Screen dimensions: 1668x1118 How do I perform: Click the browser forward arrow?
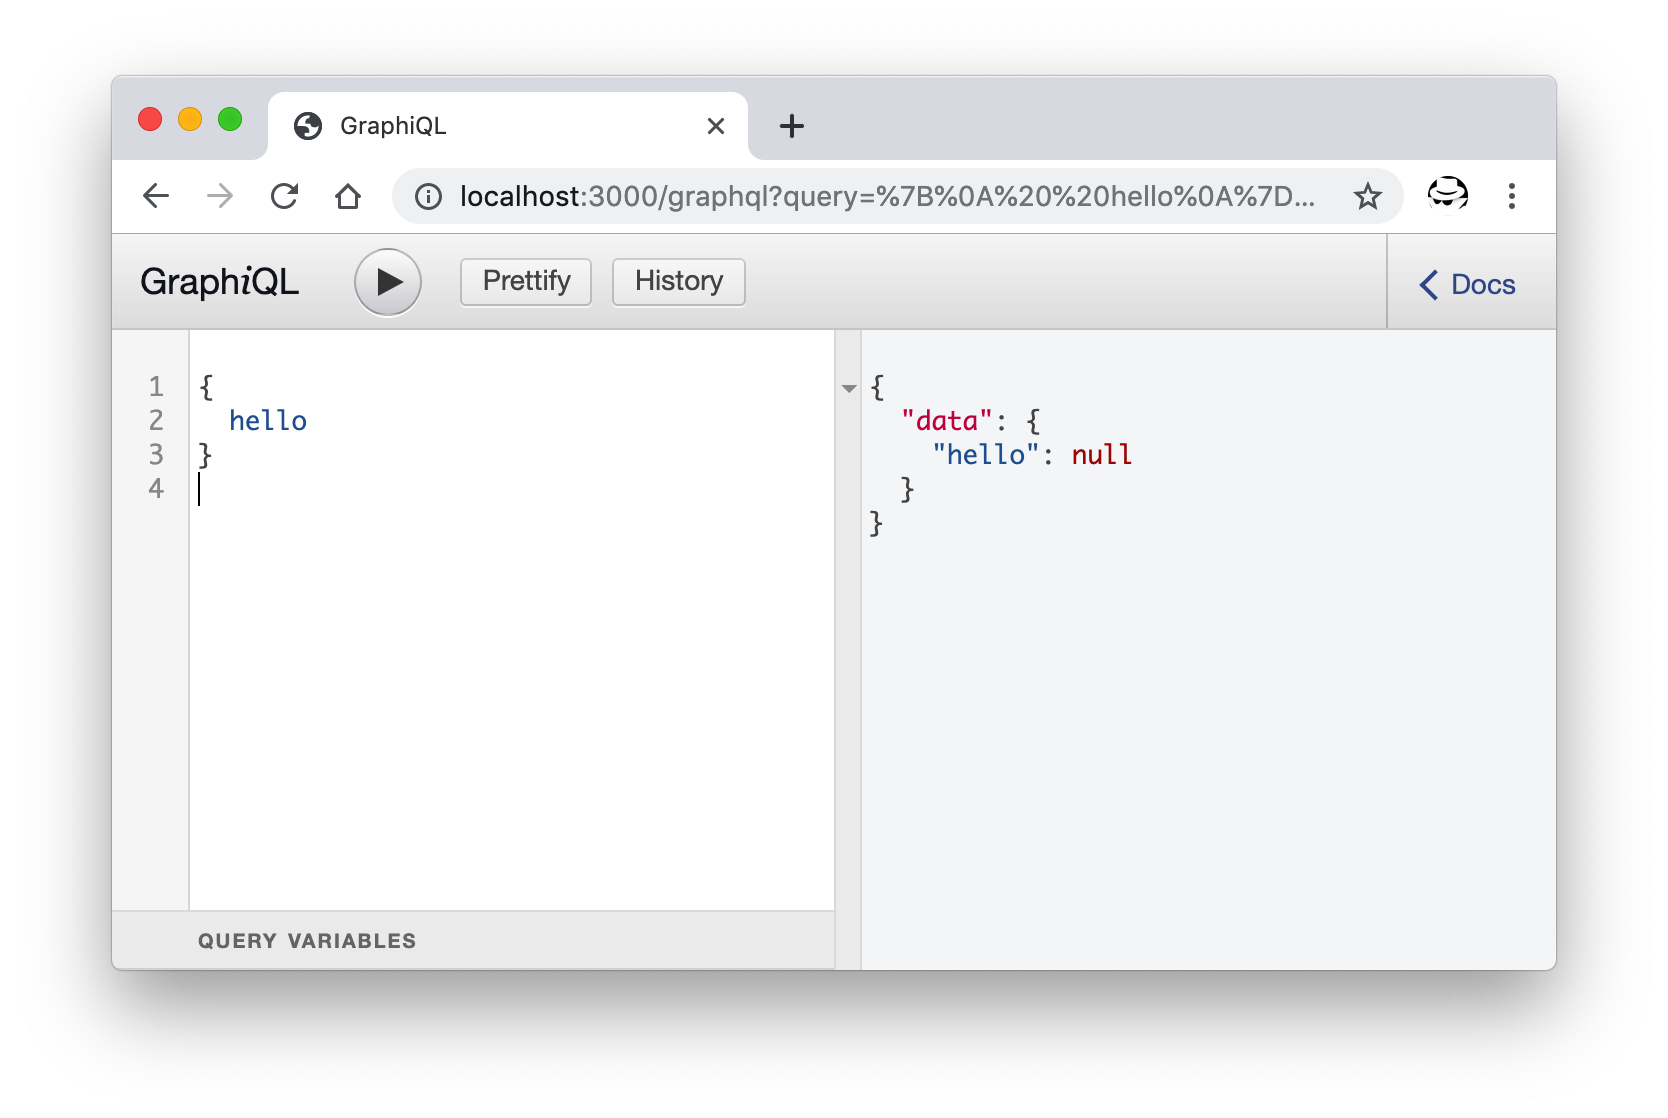pos(220,196)
